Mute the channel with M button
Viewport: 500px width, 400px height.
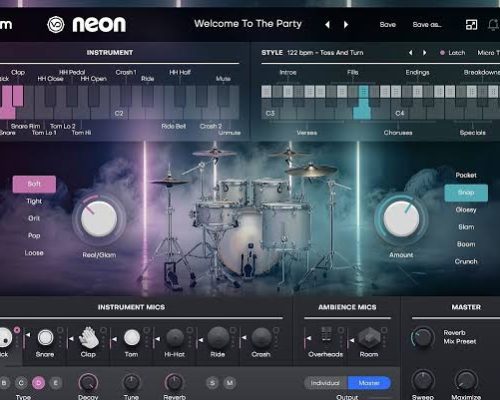tap(230, 383)
